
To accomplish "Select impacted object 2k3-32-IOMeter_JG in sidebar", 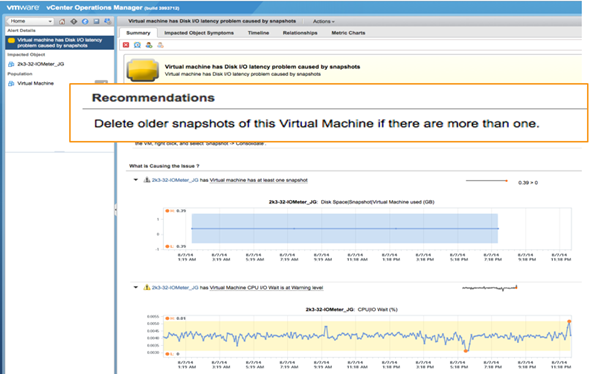I will (x=41, y=64).
